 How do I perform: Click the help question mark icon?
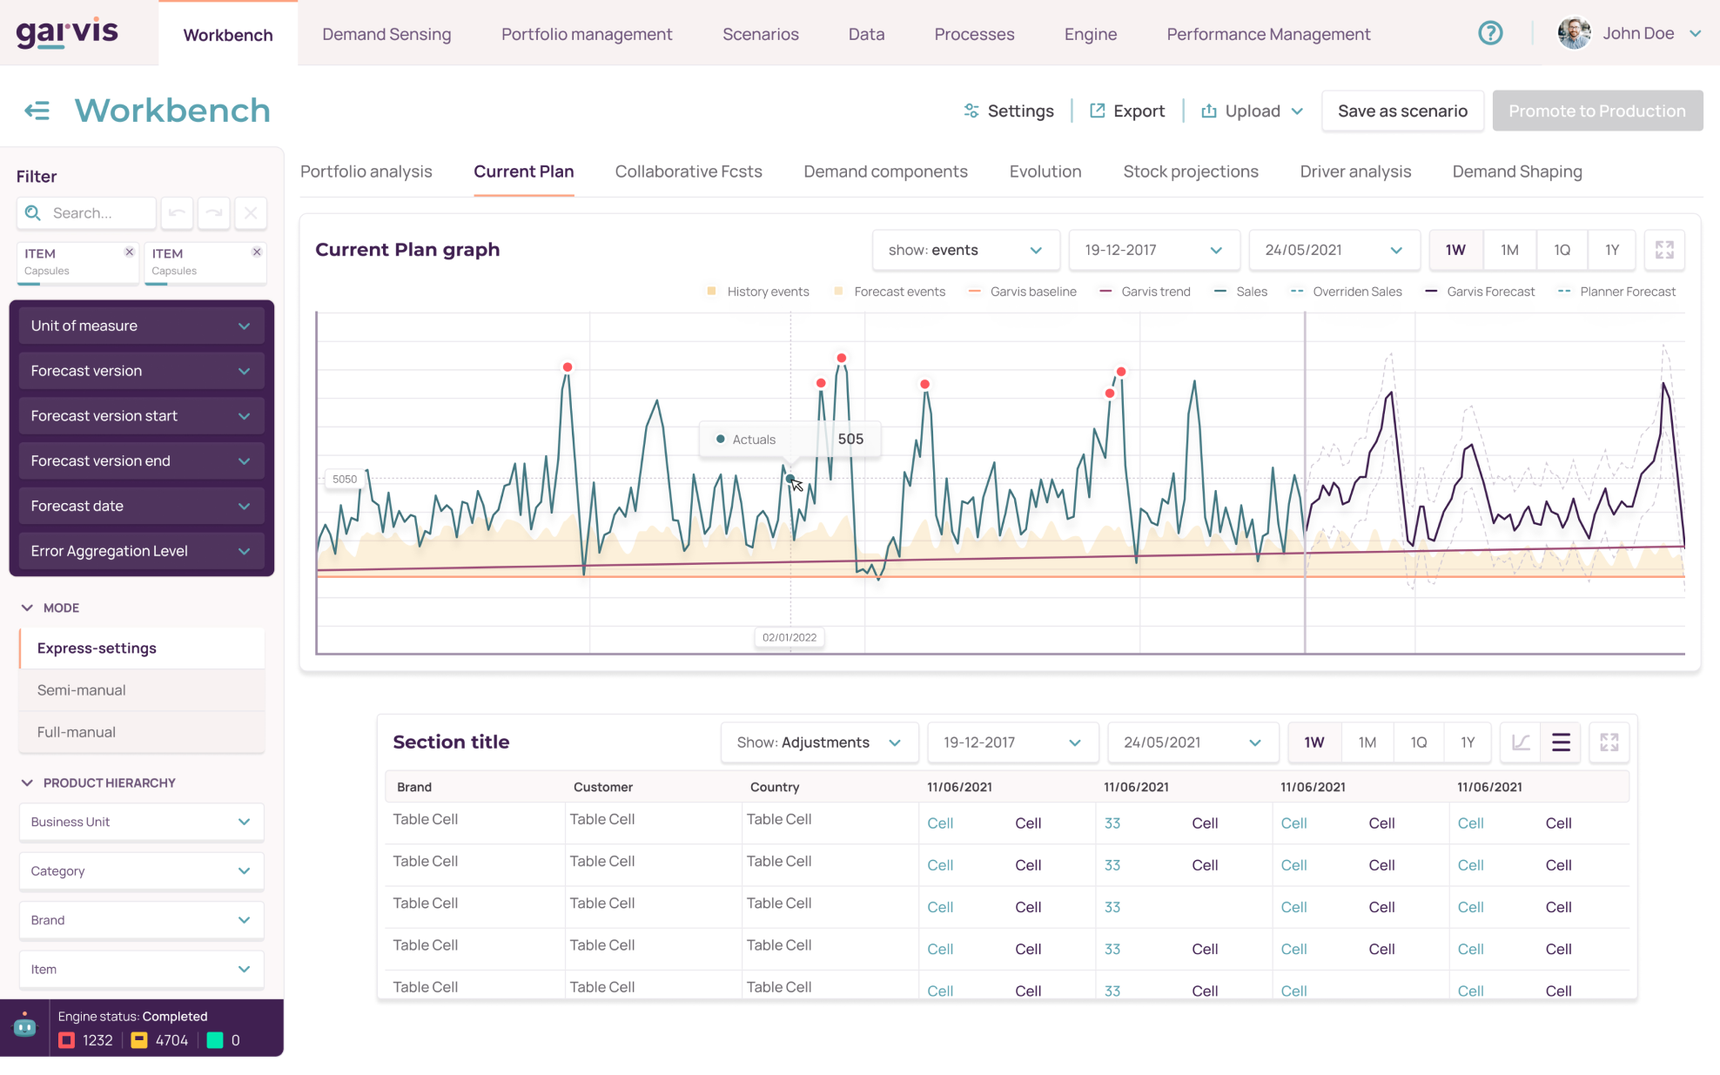coord(1490,33)
